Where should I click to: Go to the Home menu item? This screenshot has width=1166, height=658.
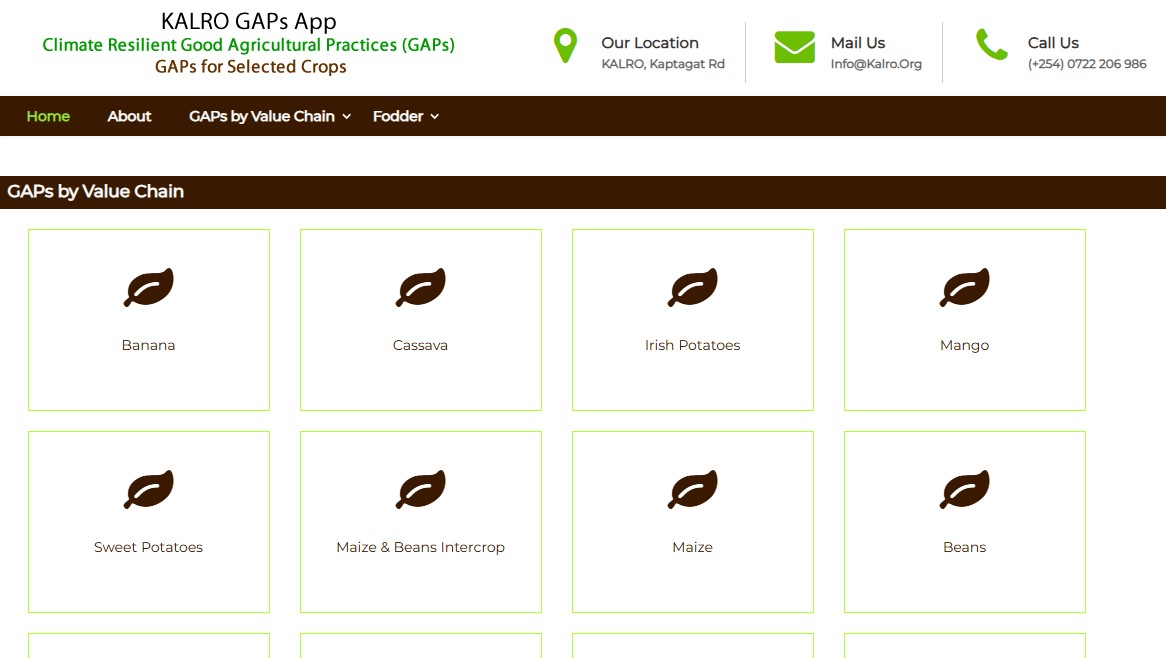point(48,116)
